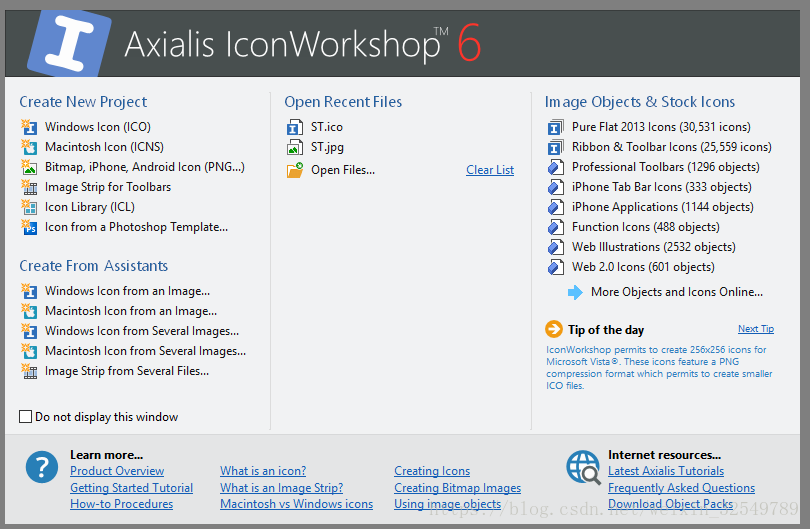The width and height of the screenshot is (810, 529).
Task: Check the Do not display this window box
Action: pos(25,416)
